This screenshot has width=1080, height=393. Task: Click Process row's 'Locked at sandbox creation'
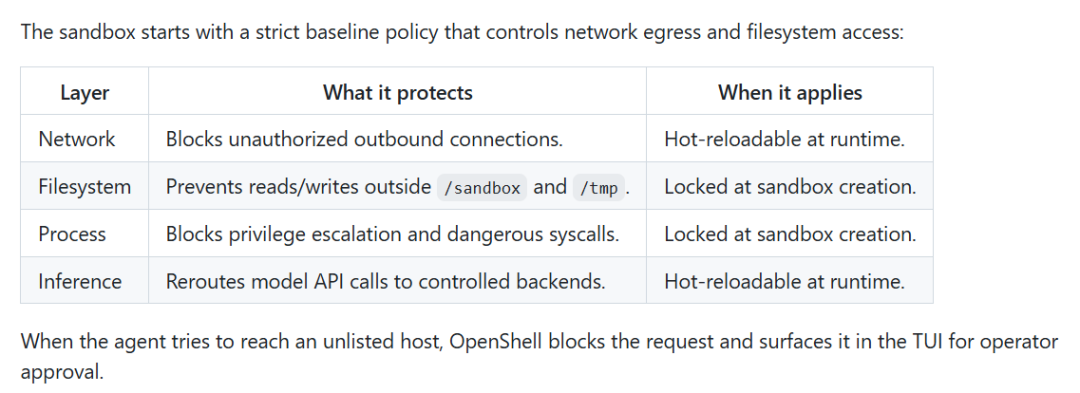(789, 234)
